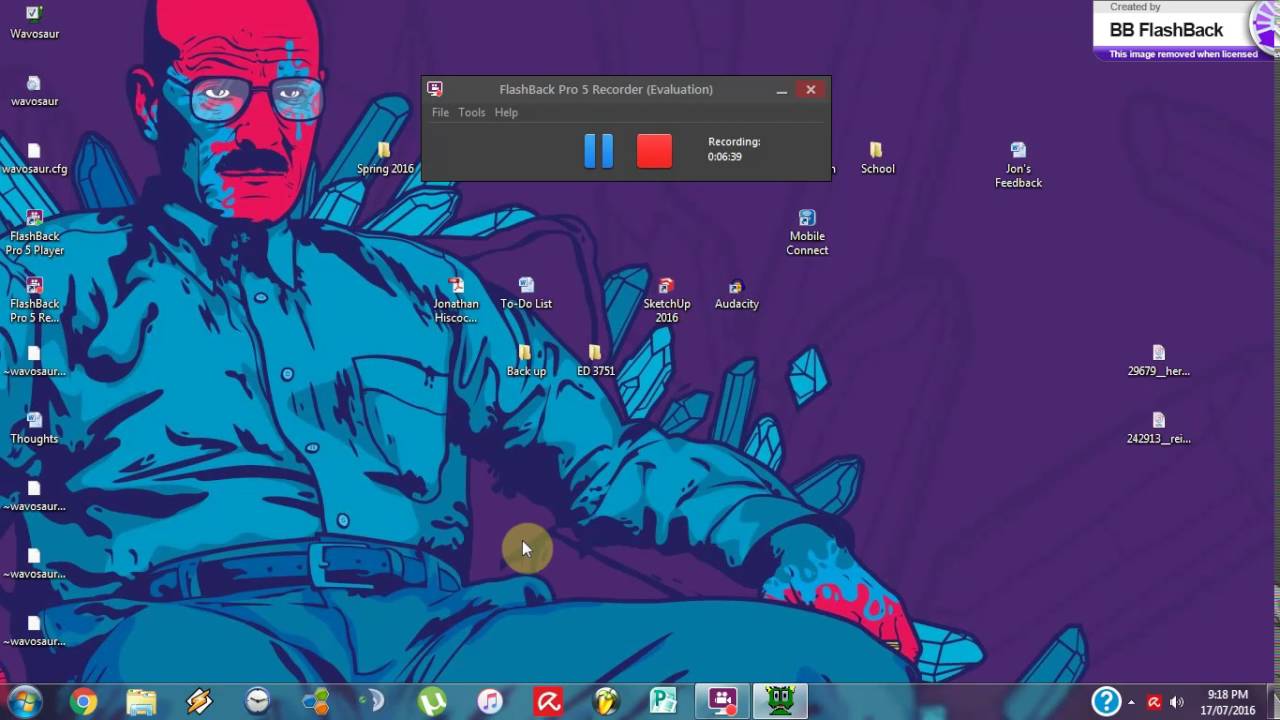Minimize the FlashBack Pro 5 Recorder window
The height and width of the screenshot is (720, 1280).
tap(782, 90)
